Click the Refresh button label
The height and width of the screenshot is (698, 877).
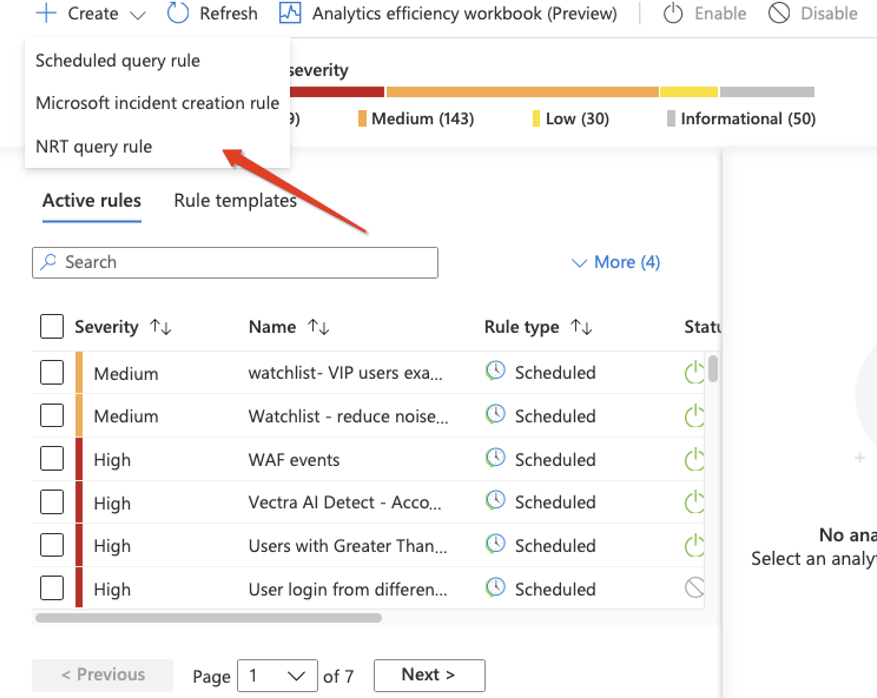click(x=228, y=13)
